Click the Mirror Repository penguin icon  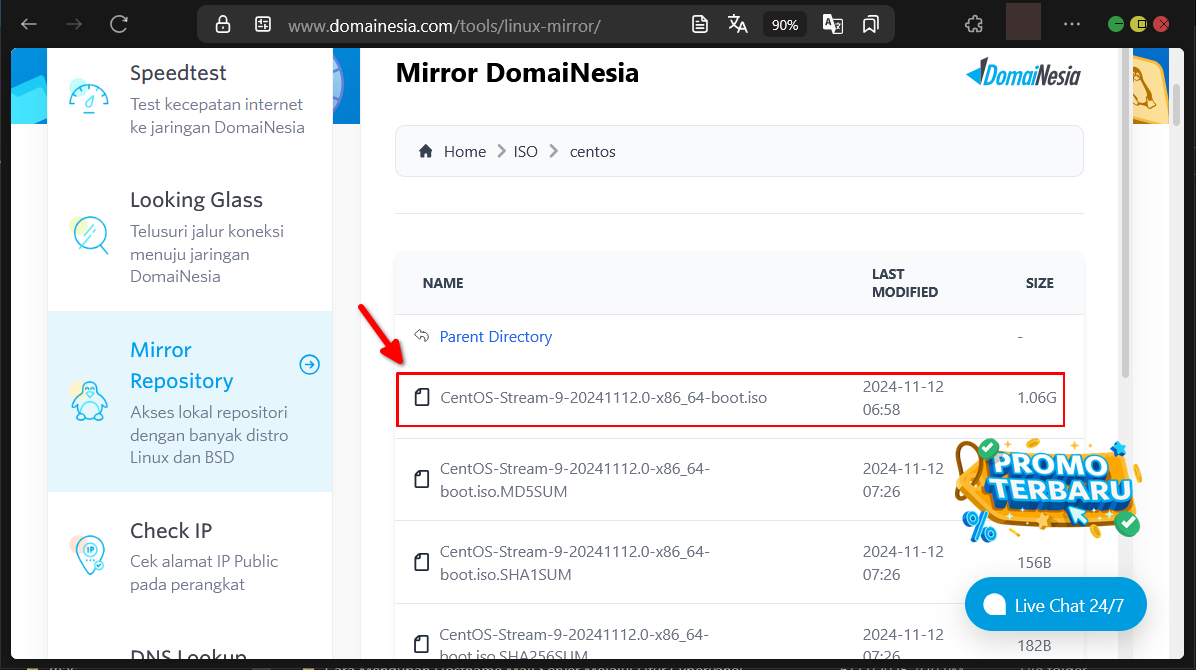click(x=89, y=401)
